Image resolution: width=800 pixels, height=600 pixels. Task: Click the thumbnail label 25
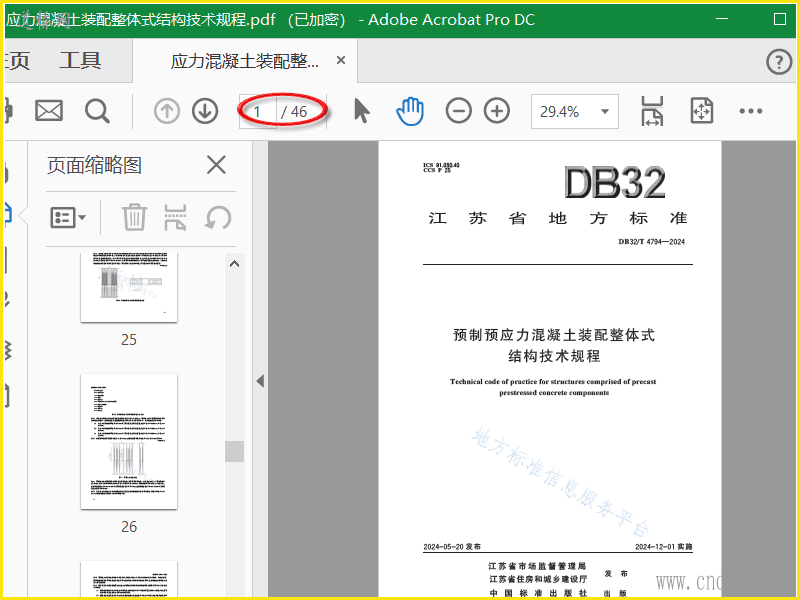(129, 340)
